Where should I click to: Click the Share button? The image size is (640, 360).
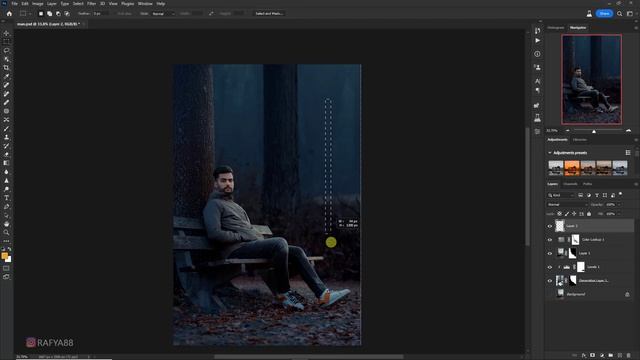pos(604,13)
